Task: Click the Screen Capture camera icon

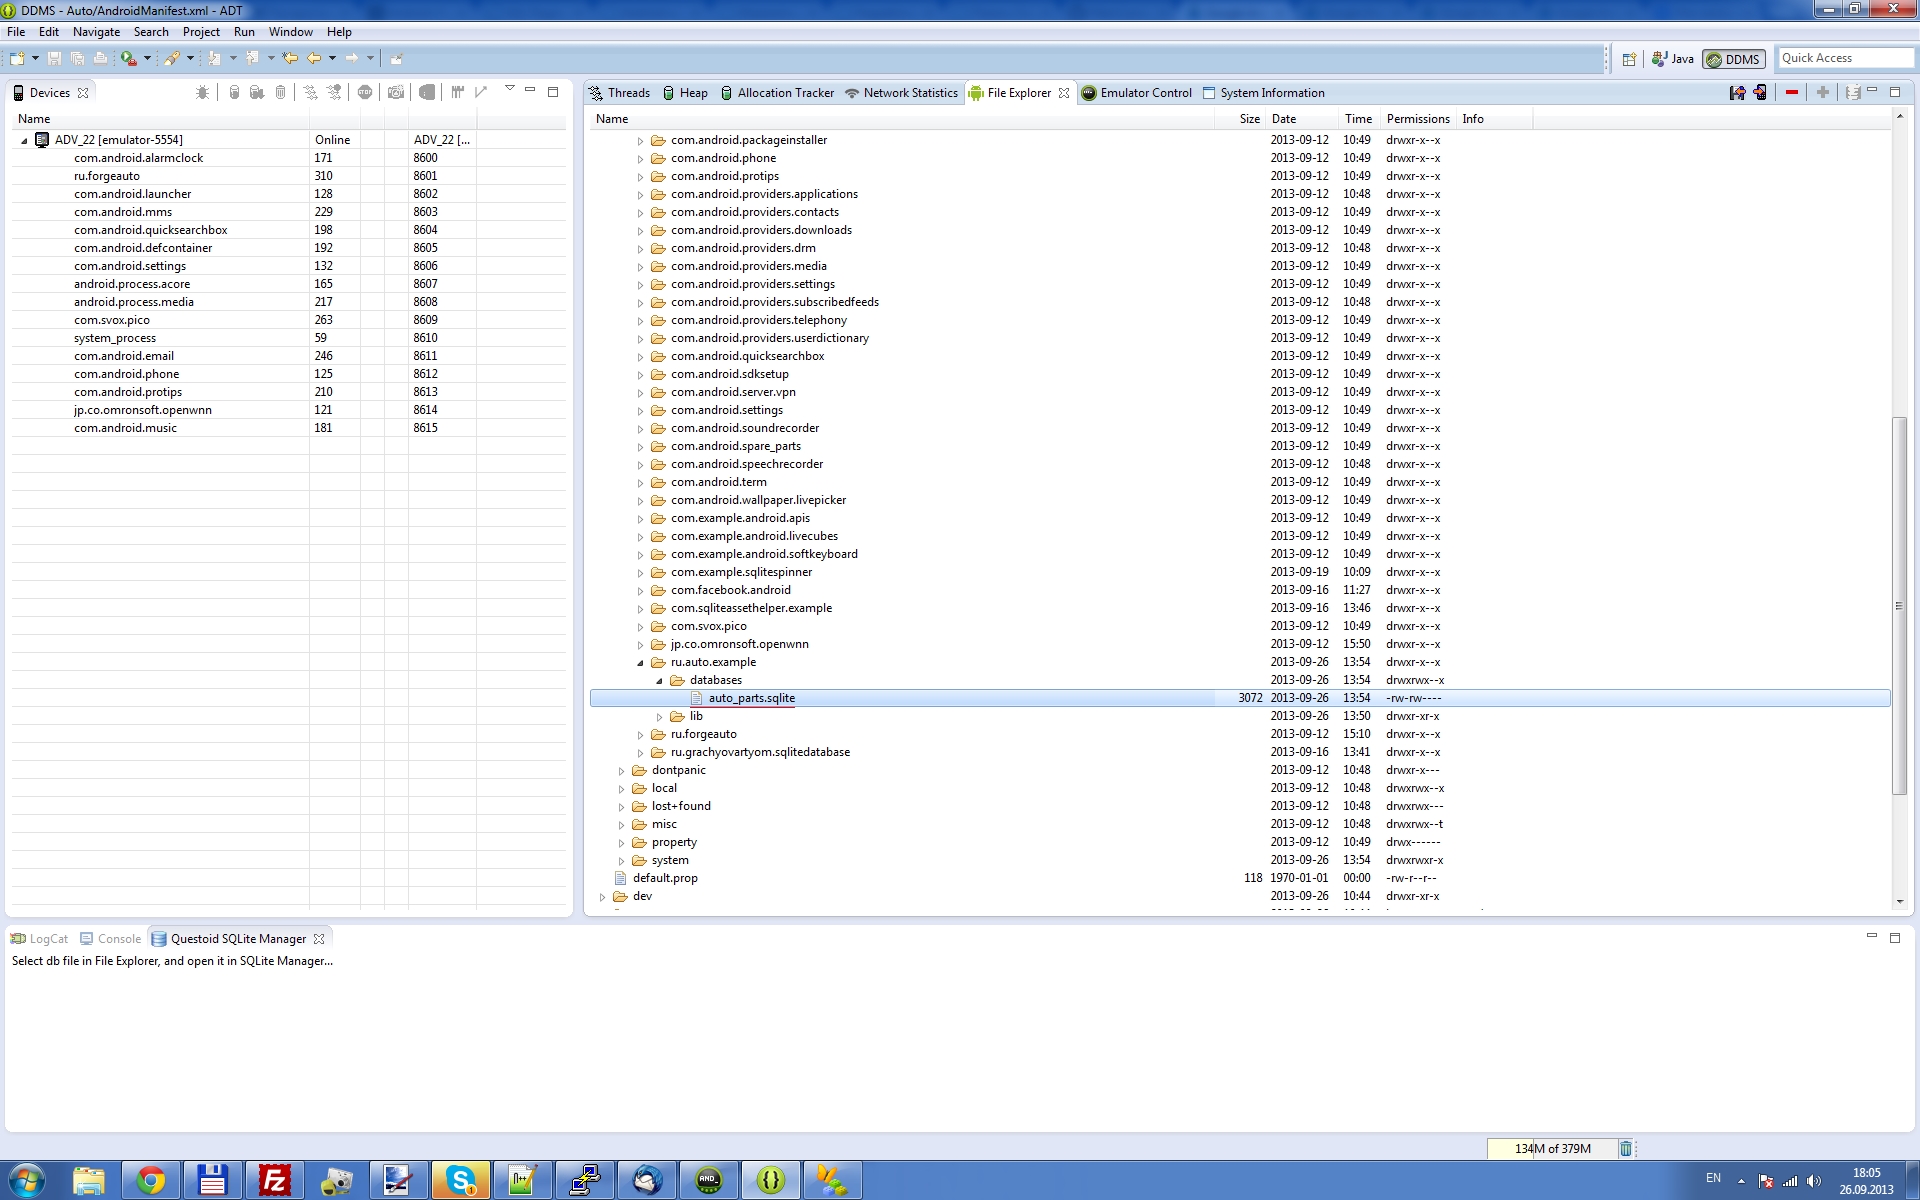Action: click(396, 92)
